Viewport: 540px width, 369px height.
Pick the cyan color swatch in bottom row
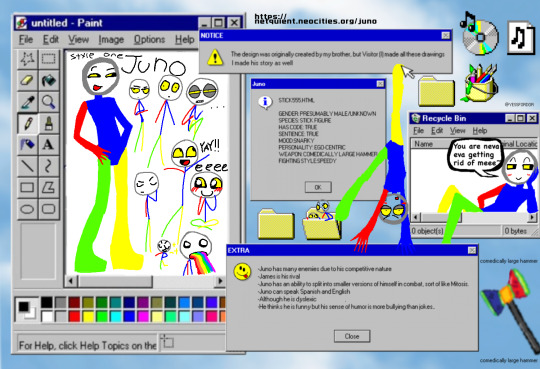116,316
